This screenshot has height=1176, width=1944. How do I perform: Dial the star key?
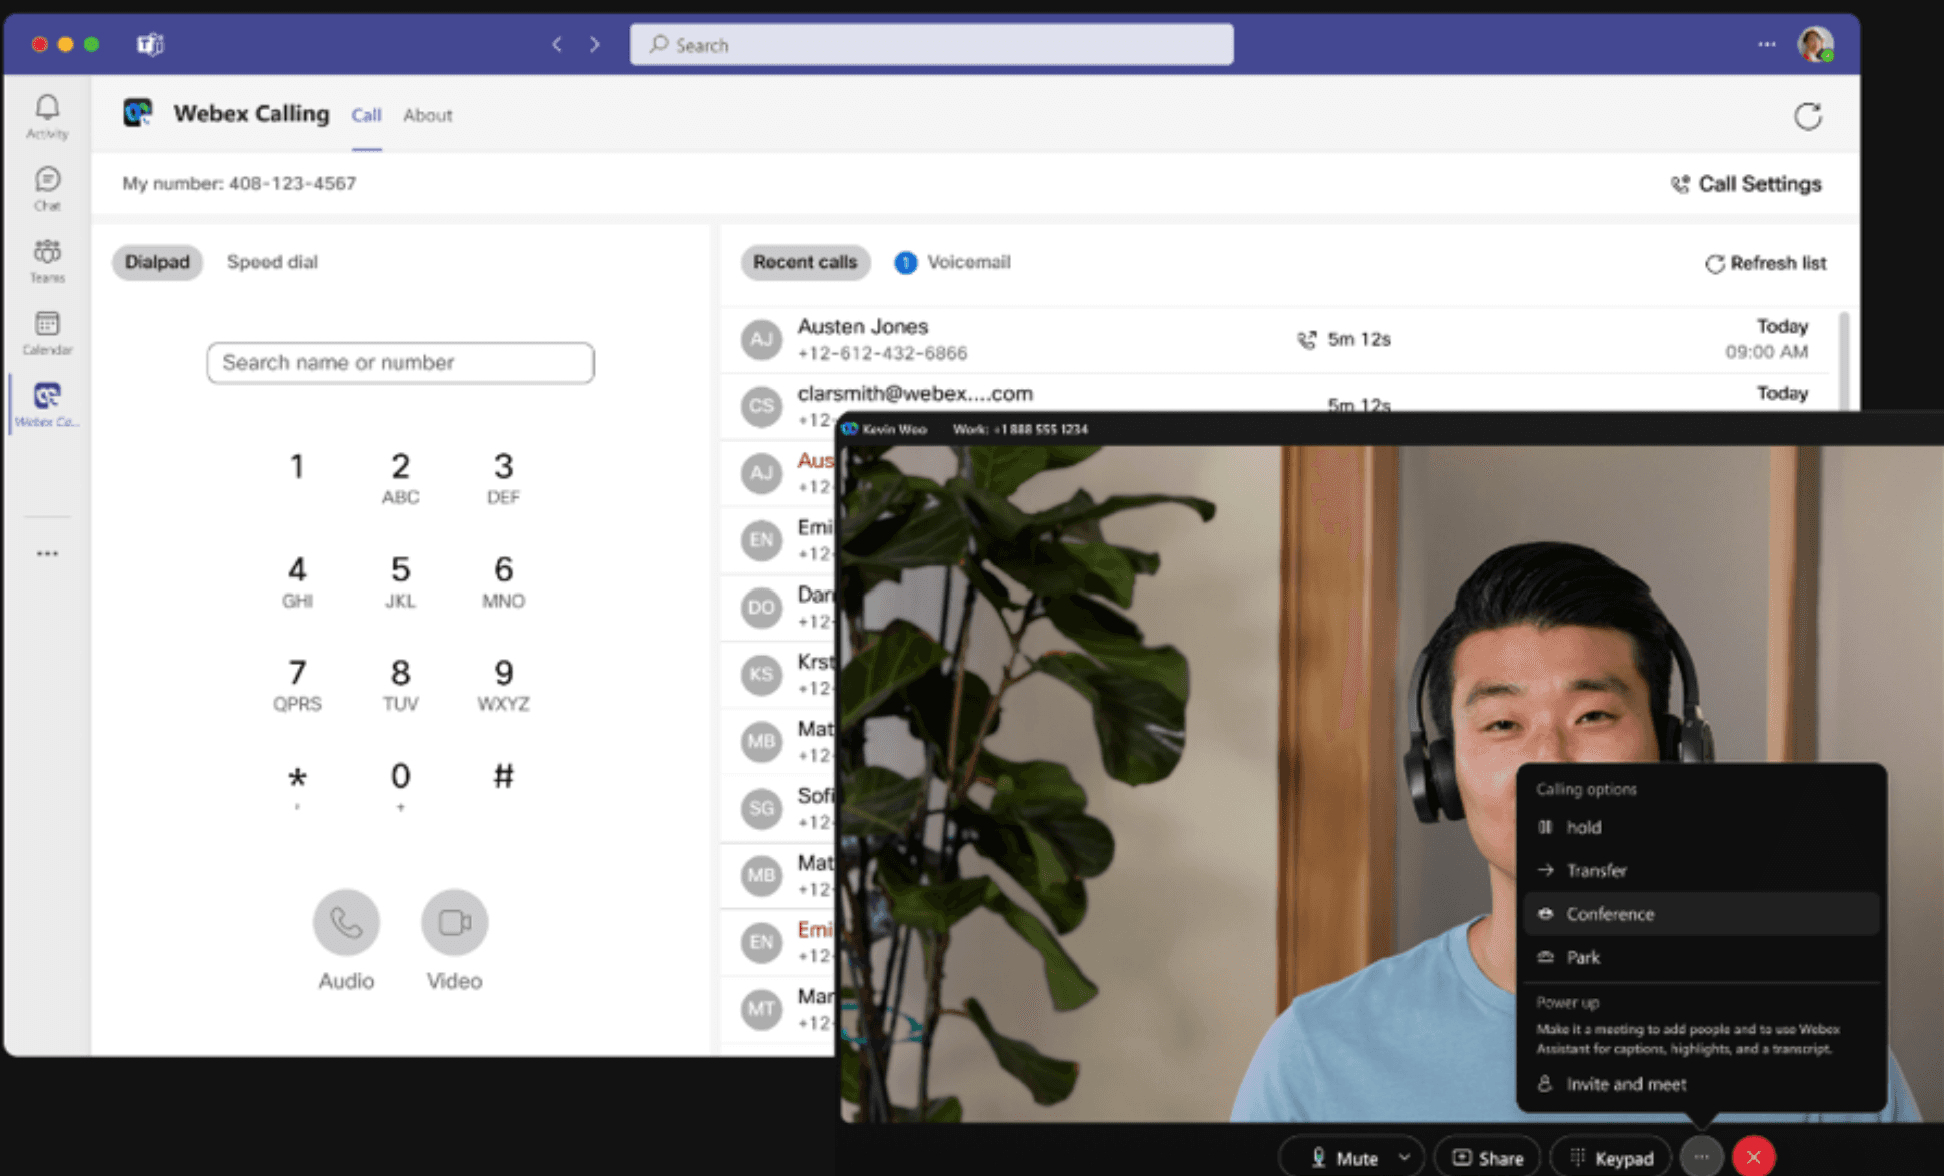[x=297, y=785]
